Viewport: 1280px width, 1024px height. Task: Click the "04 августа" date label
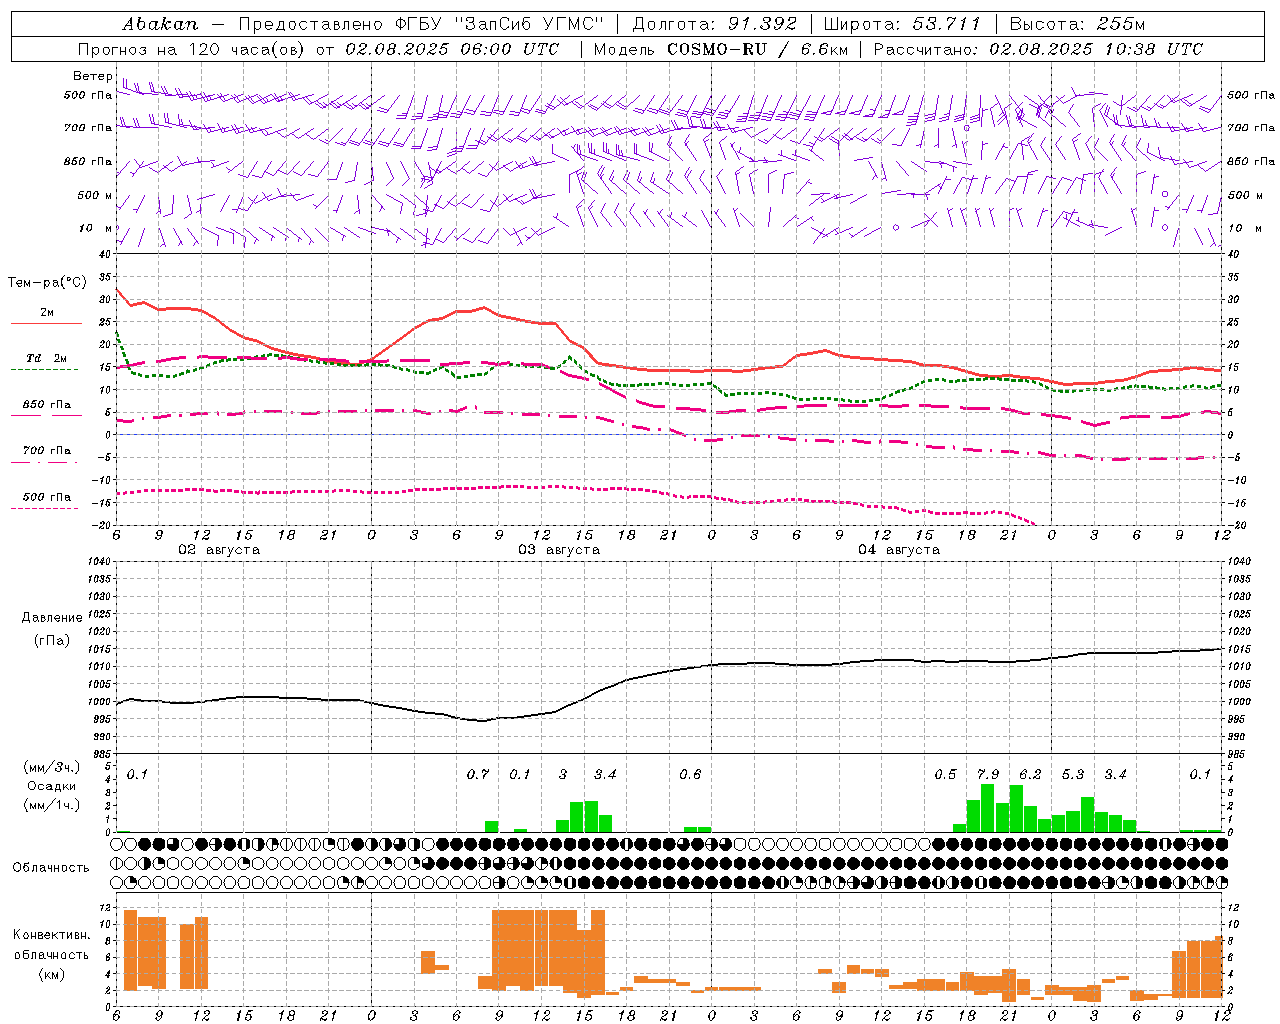[899, 550]
